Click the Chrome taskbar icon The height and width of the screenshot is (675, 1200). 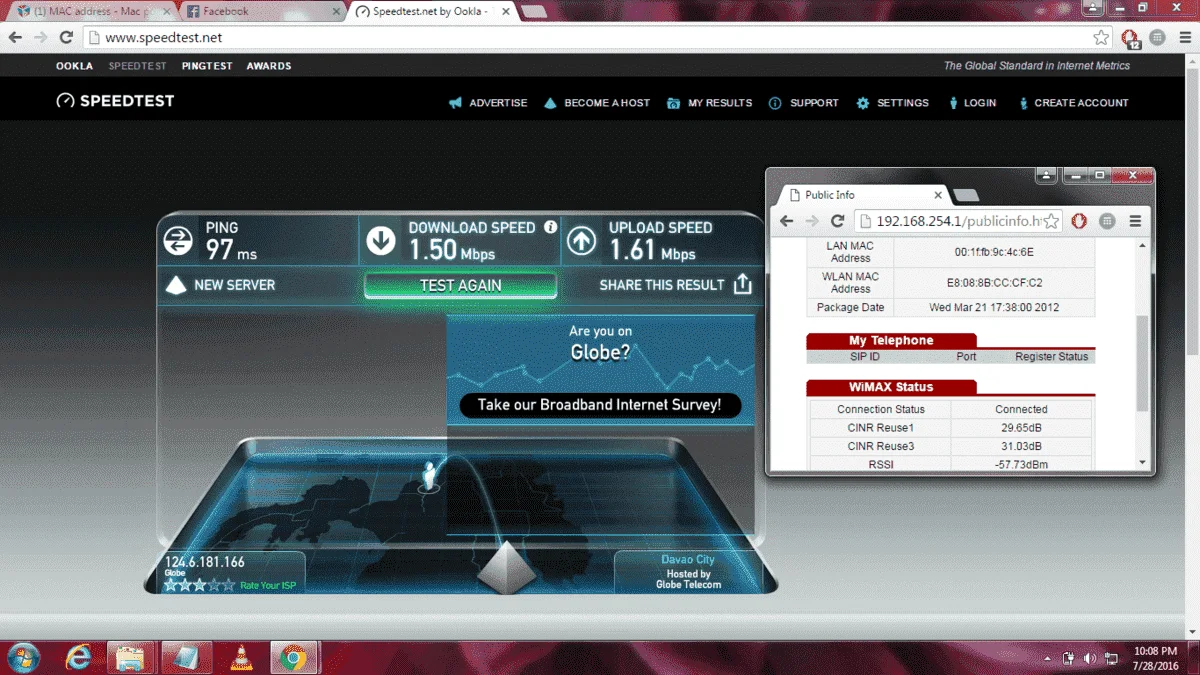(292, 657)
